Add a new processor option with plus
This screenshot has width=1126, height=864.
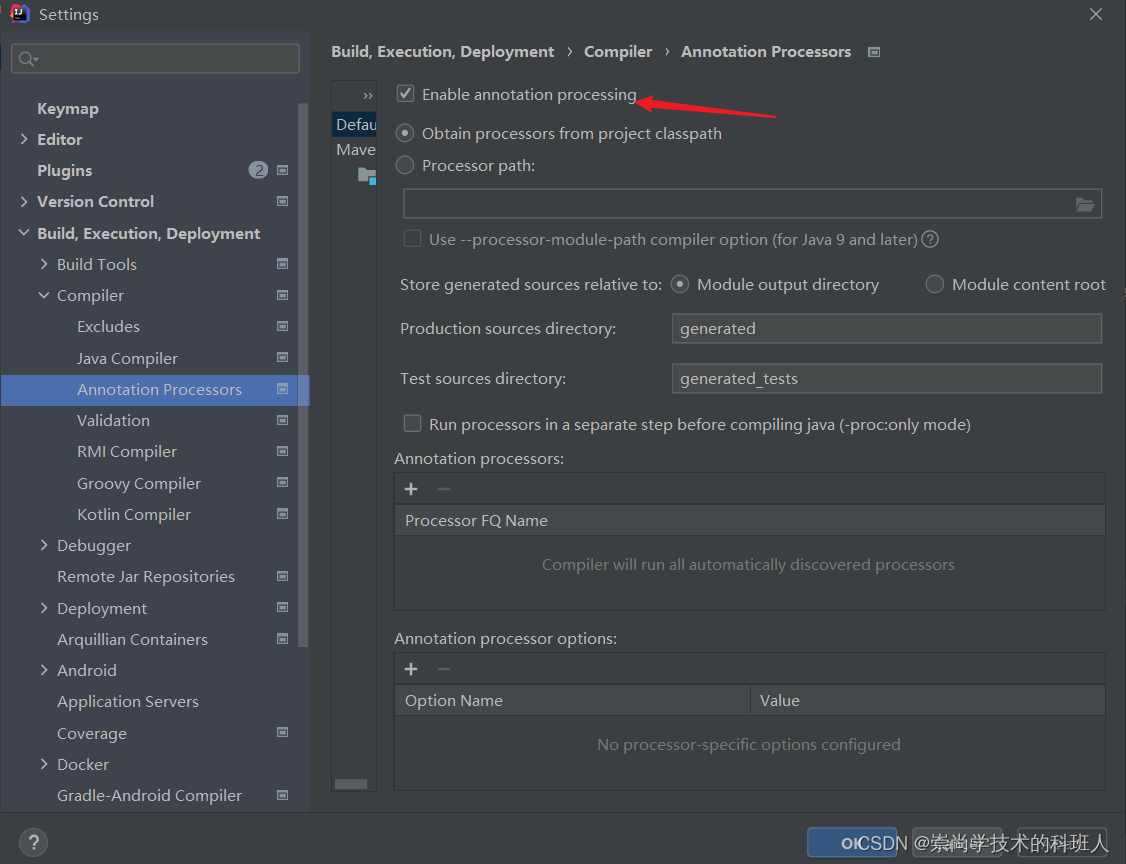pyautogui.click(x=411, y=669)
